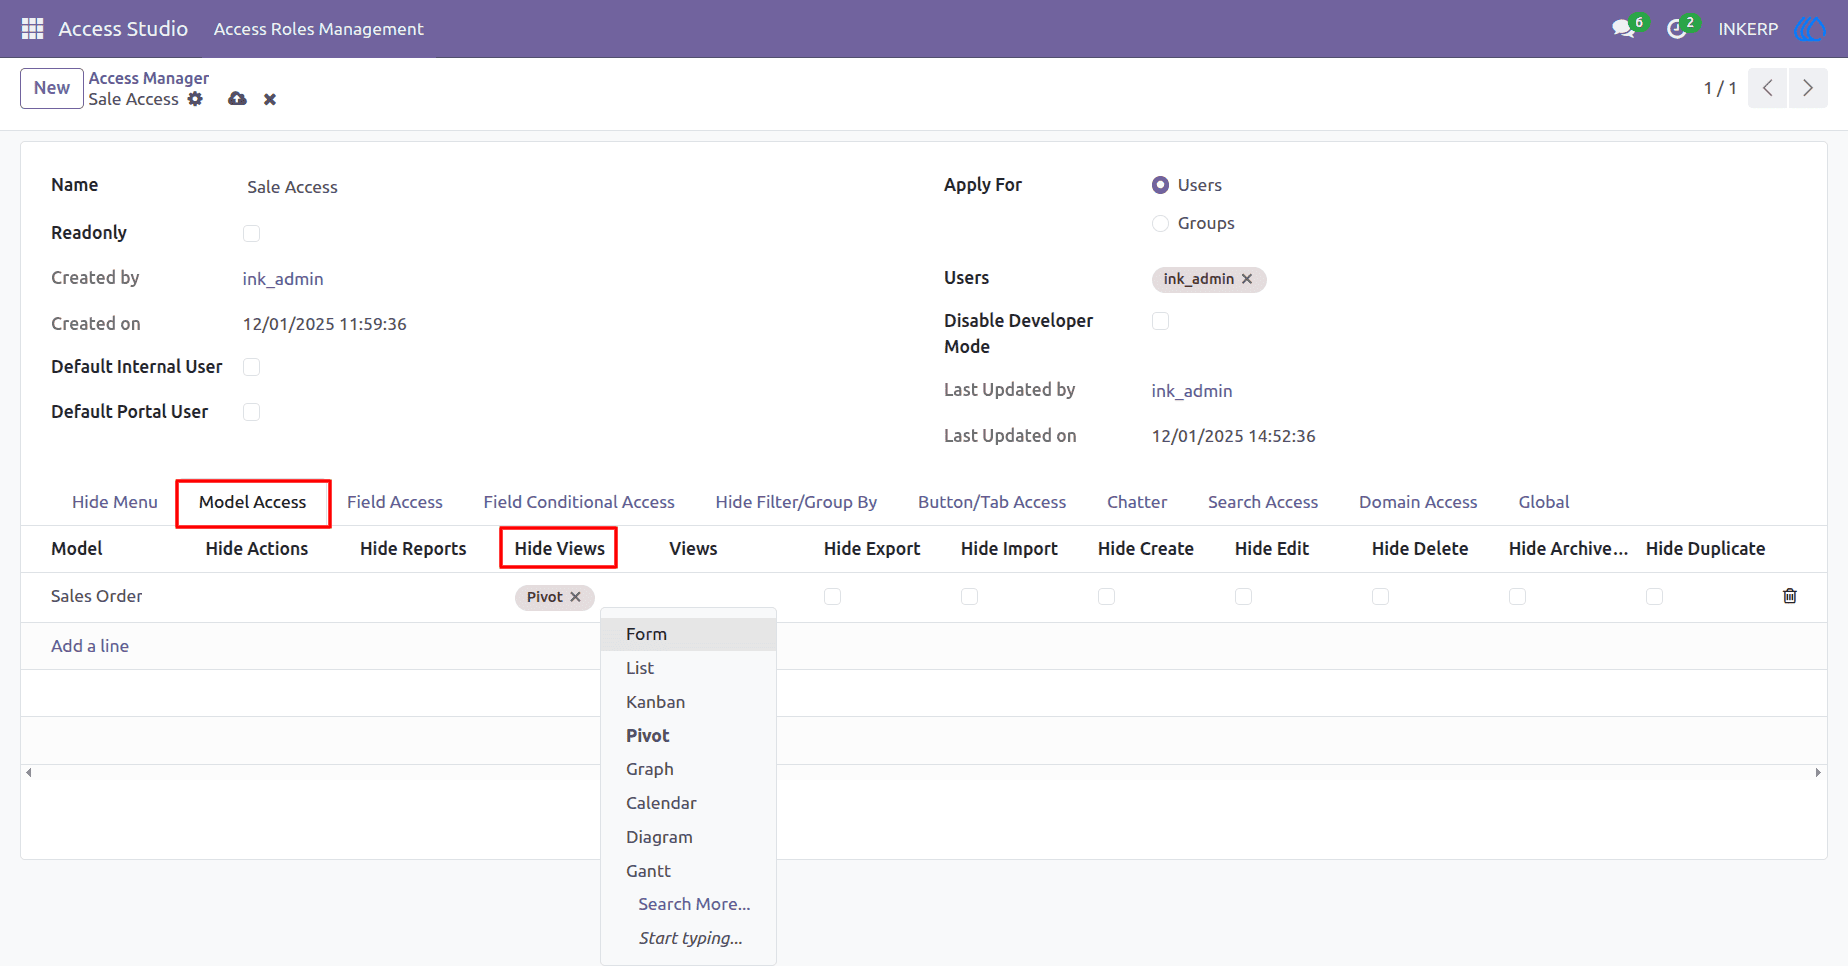
Task: Click Search More... in the dropdown
Action: point(694,904)
